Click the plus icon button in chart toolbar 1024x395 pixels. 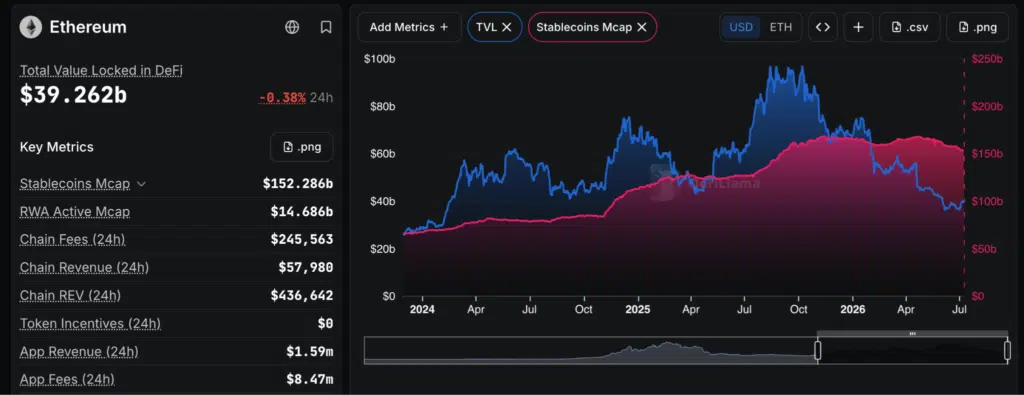point(858,27)
